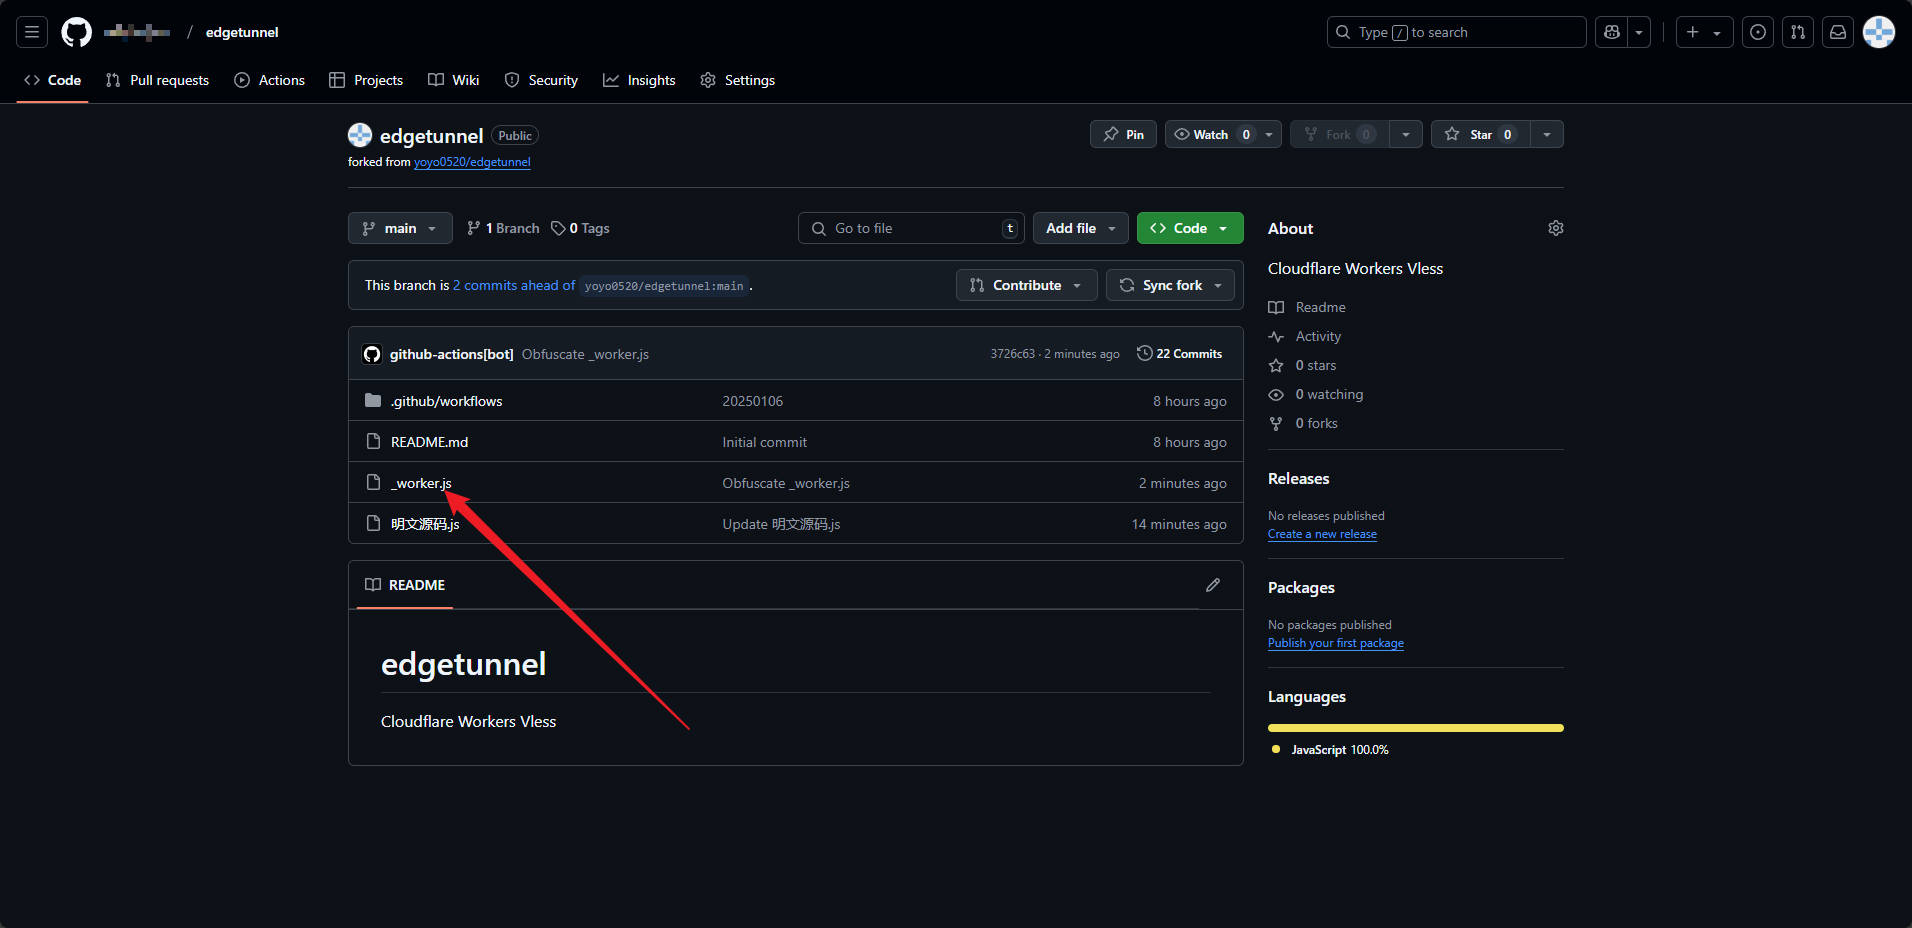Screen dimensions: 1912x928
Task: Switch to Actions tab
Action: 269,80
